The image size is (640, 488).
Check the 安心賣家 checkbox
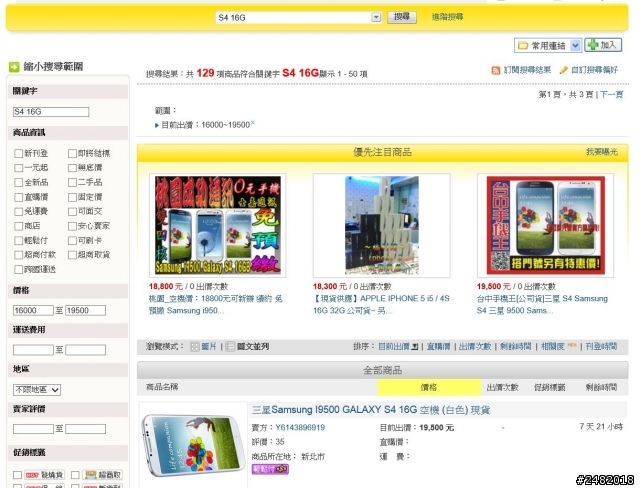[x=72, y=226]
